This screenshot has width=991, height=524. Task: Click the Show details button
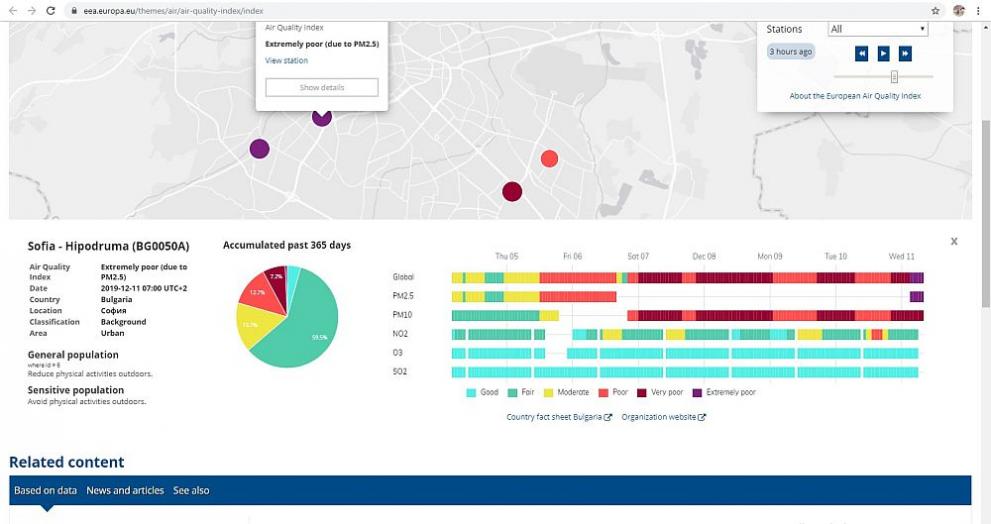[x=322, y=87]
